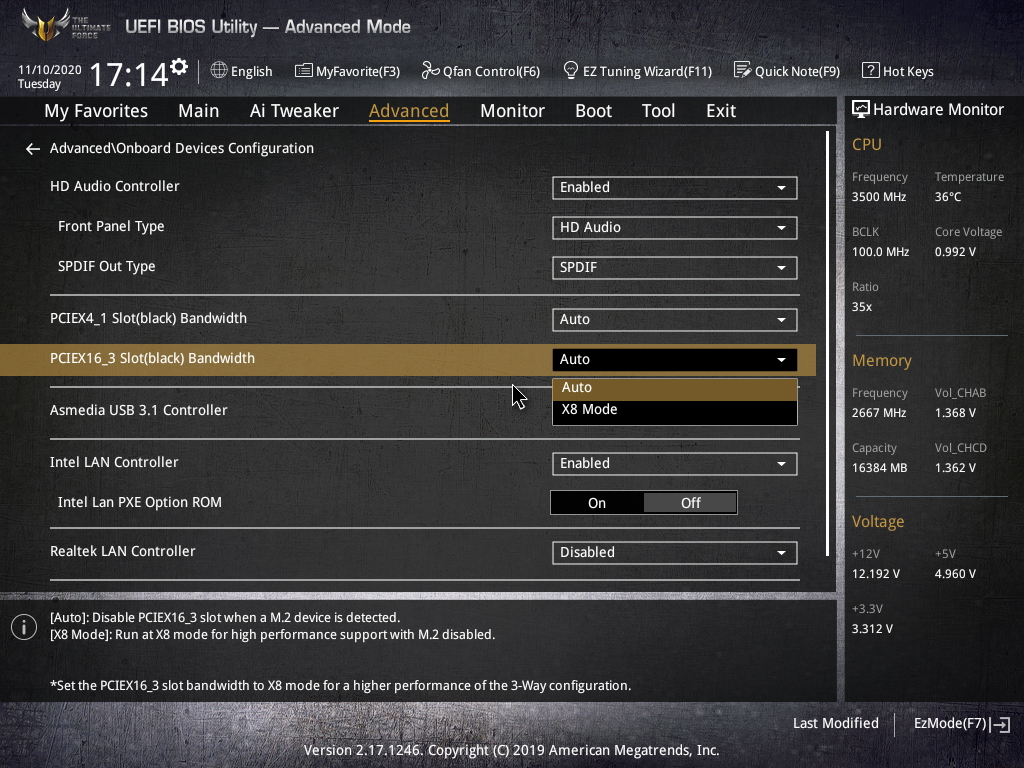The width and height of the screenshot is (1024, 768).
Task: Select the Realtek LAN Controller label
Action: pos(122,551)
